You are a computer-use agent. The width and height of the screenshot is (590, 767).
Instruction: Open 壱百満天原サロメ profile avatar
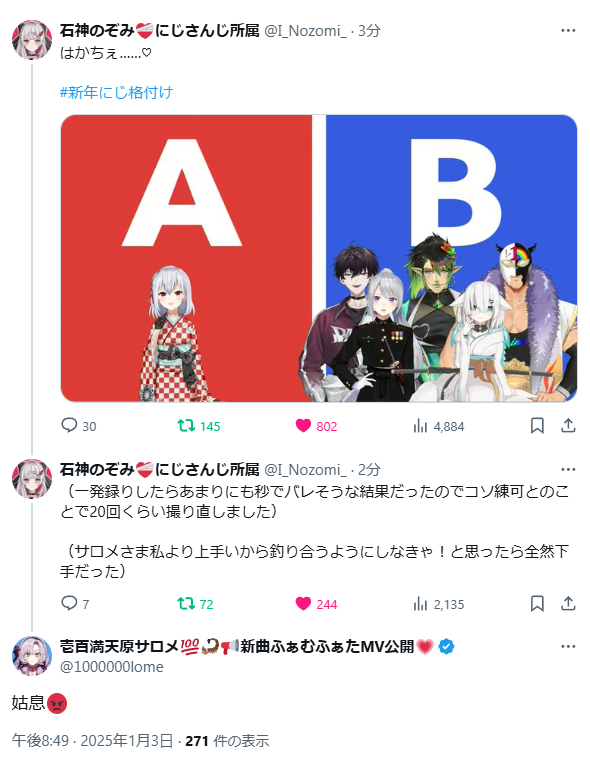pos(32,656)
